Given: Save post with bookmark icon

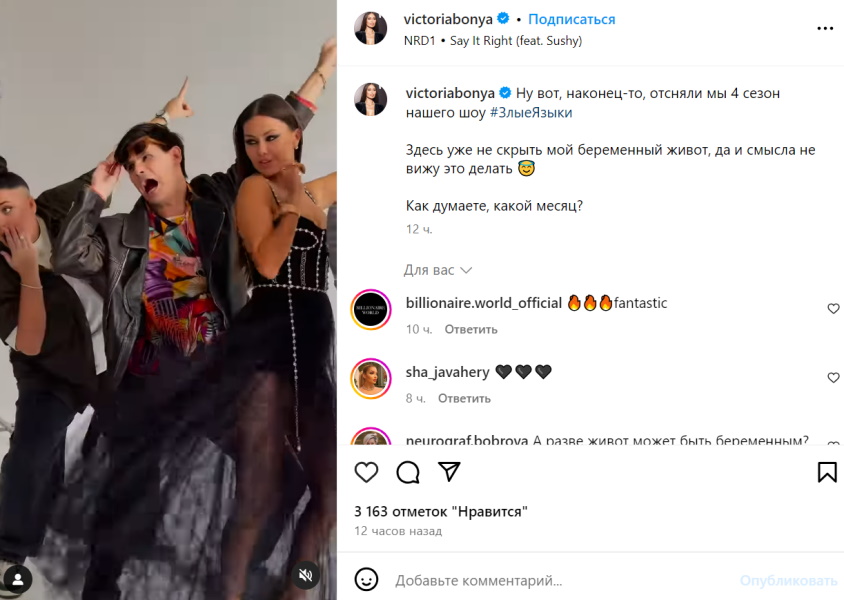Looking at the screenshot, I should click(826, 472).
